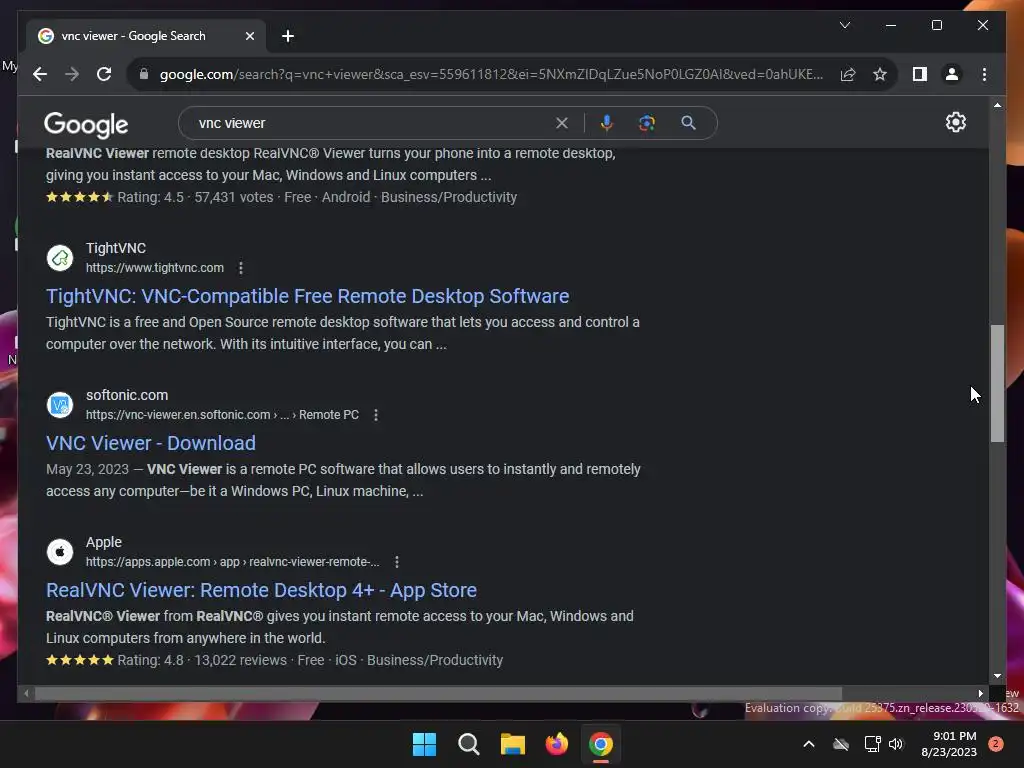The image size is (1024, 768).
Task: Open Windows taskbar Search
Action: pos(468,744)
